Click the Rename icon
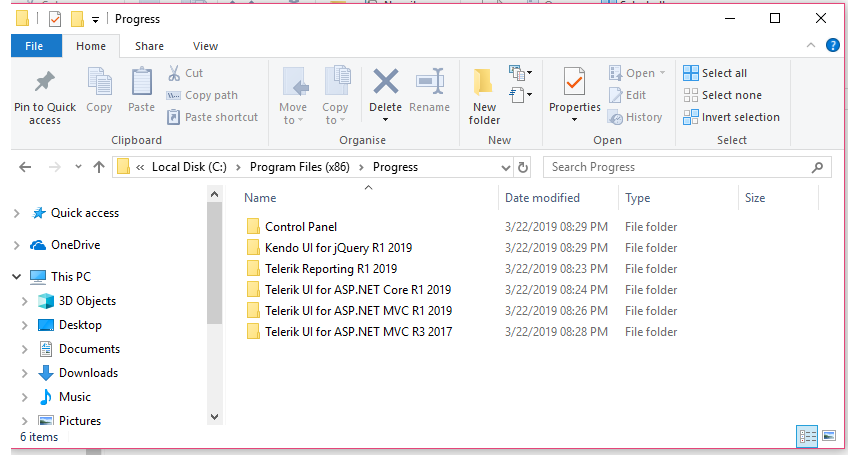 430,81
